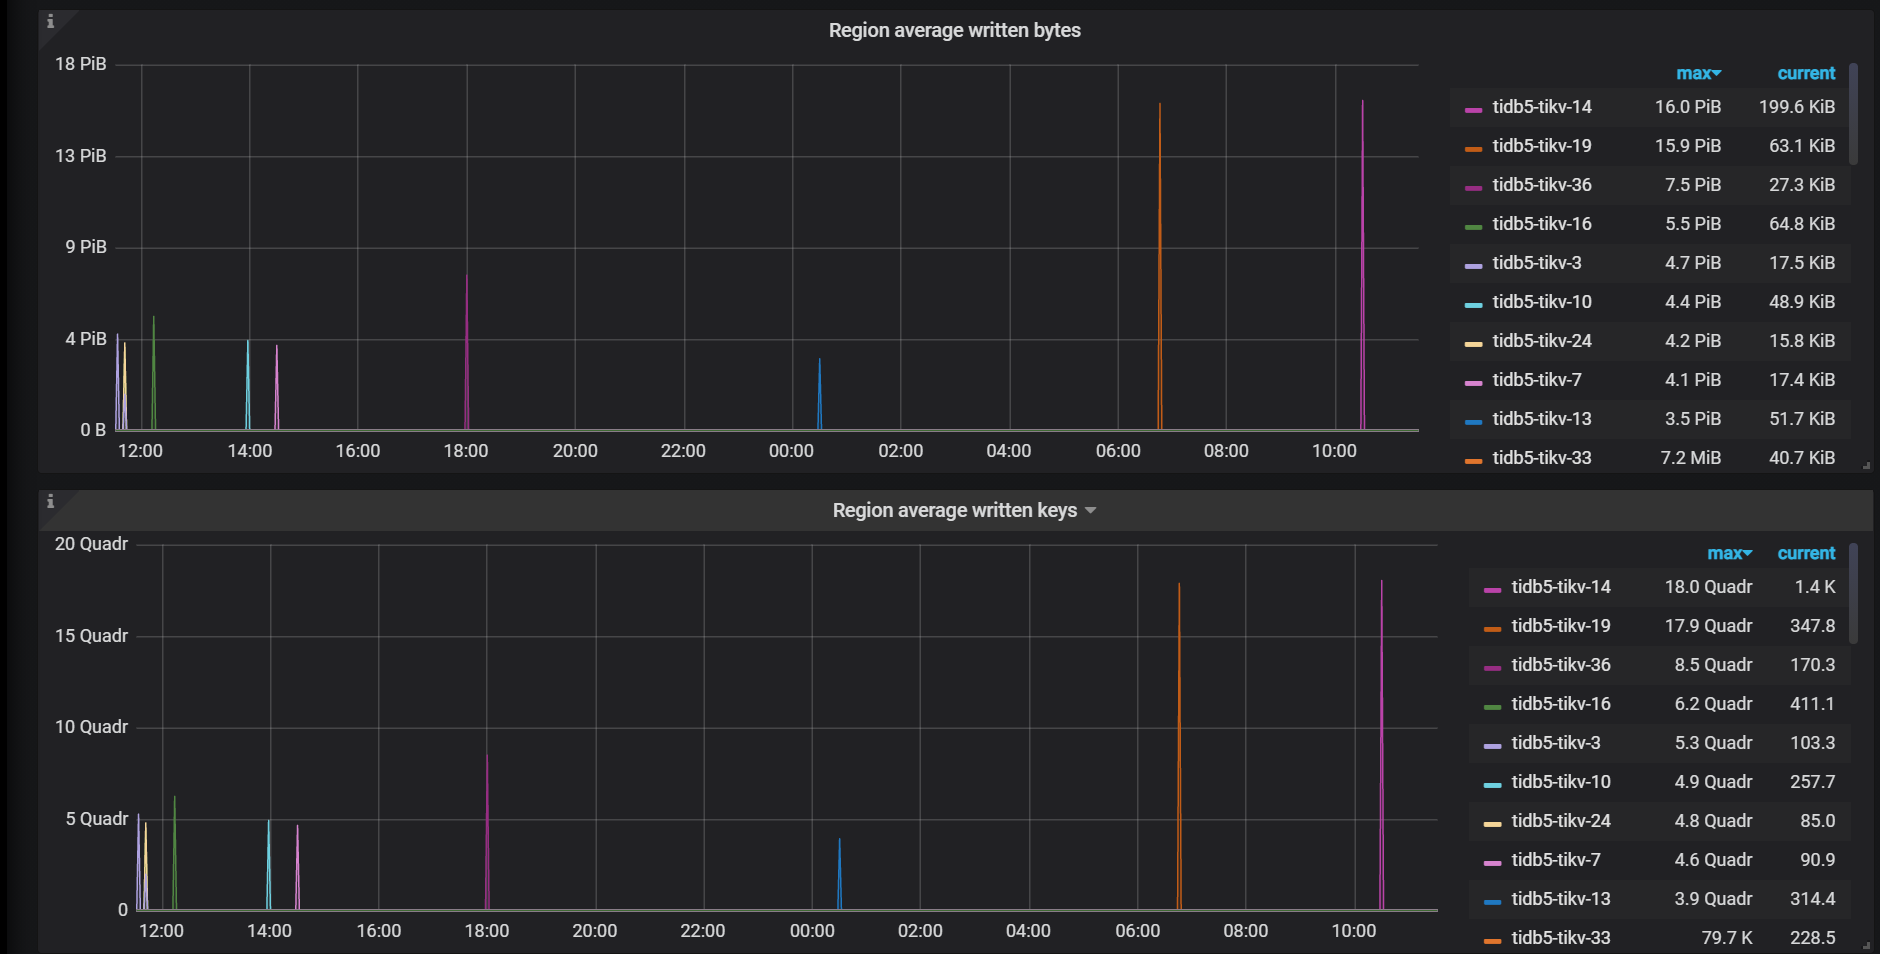Click 7.2 MiB max value for tikv-33
The image size is (1880, 954).
(1691, 458)
